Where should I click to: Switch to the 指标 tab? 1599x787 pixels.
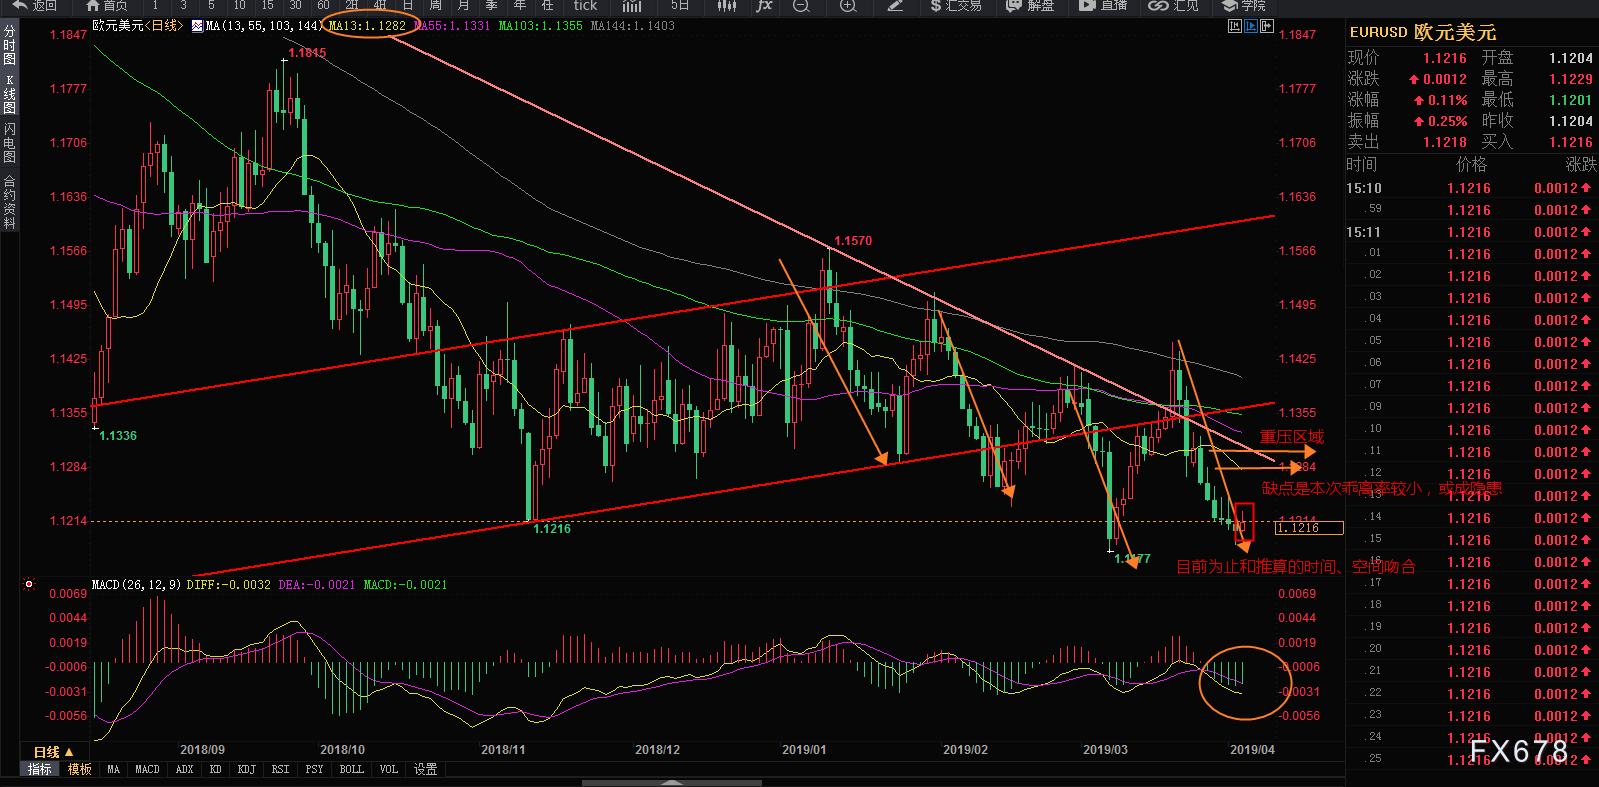(x=40, y=769)
